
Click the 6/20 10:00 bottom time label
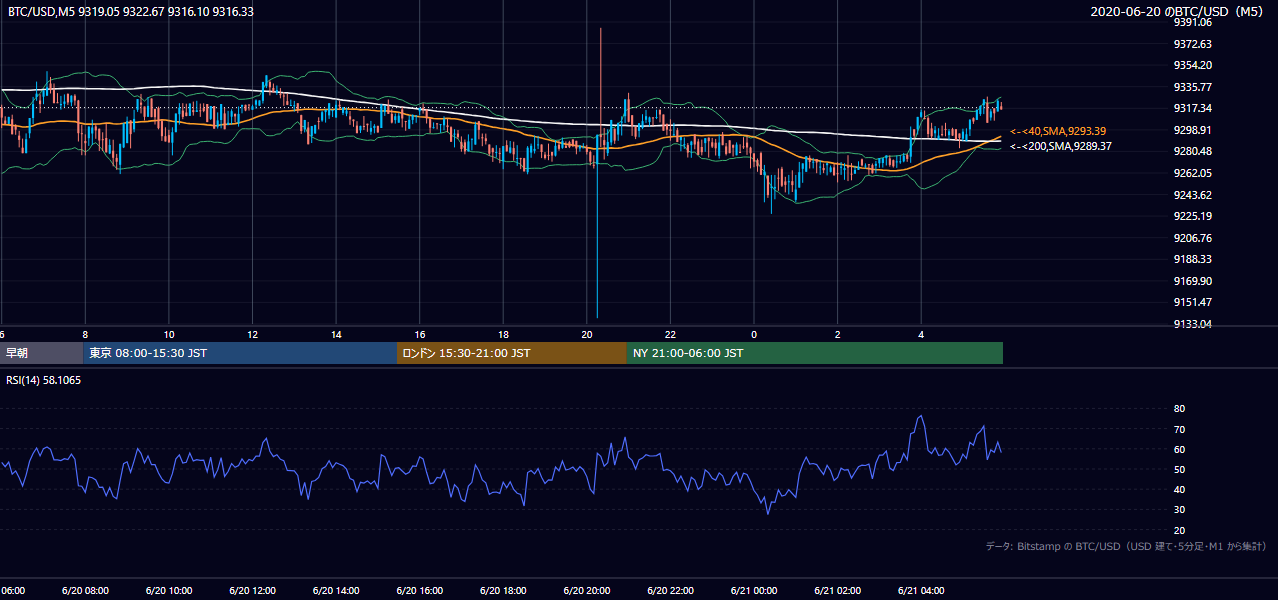coord(169,591)
